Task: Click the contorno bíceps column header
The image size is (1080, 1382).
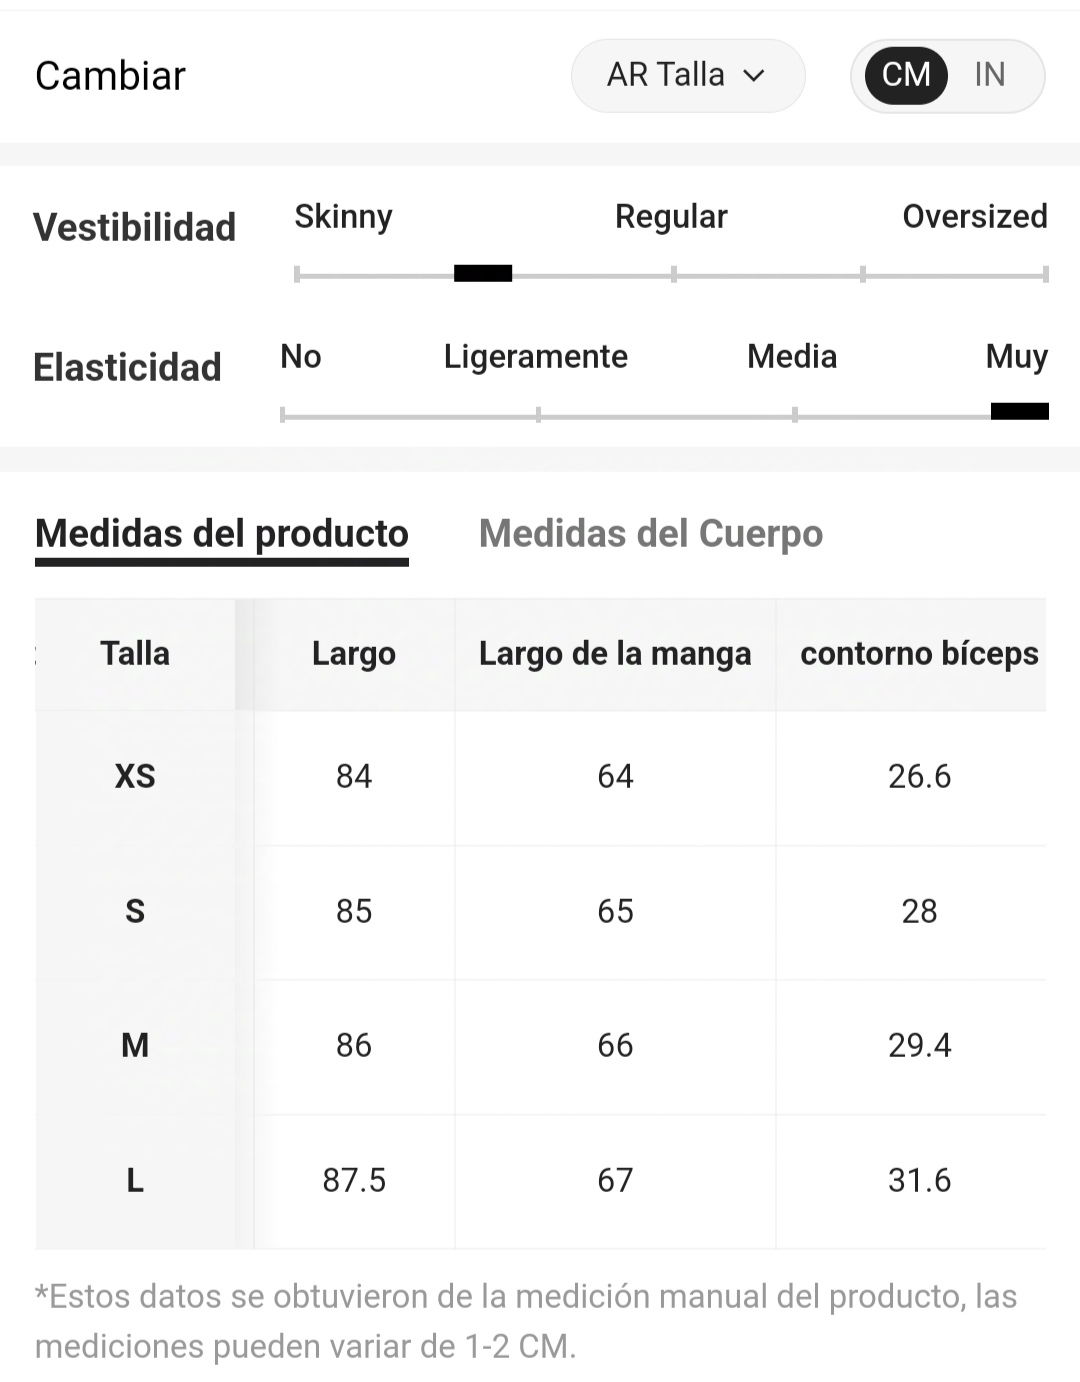Action: click(919, 654)
